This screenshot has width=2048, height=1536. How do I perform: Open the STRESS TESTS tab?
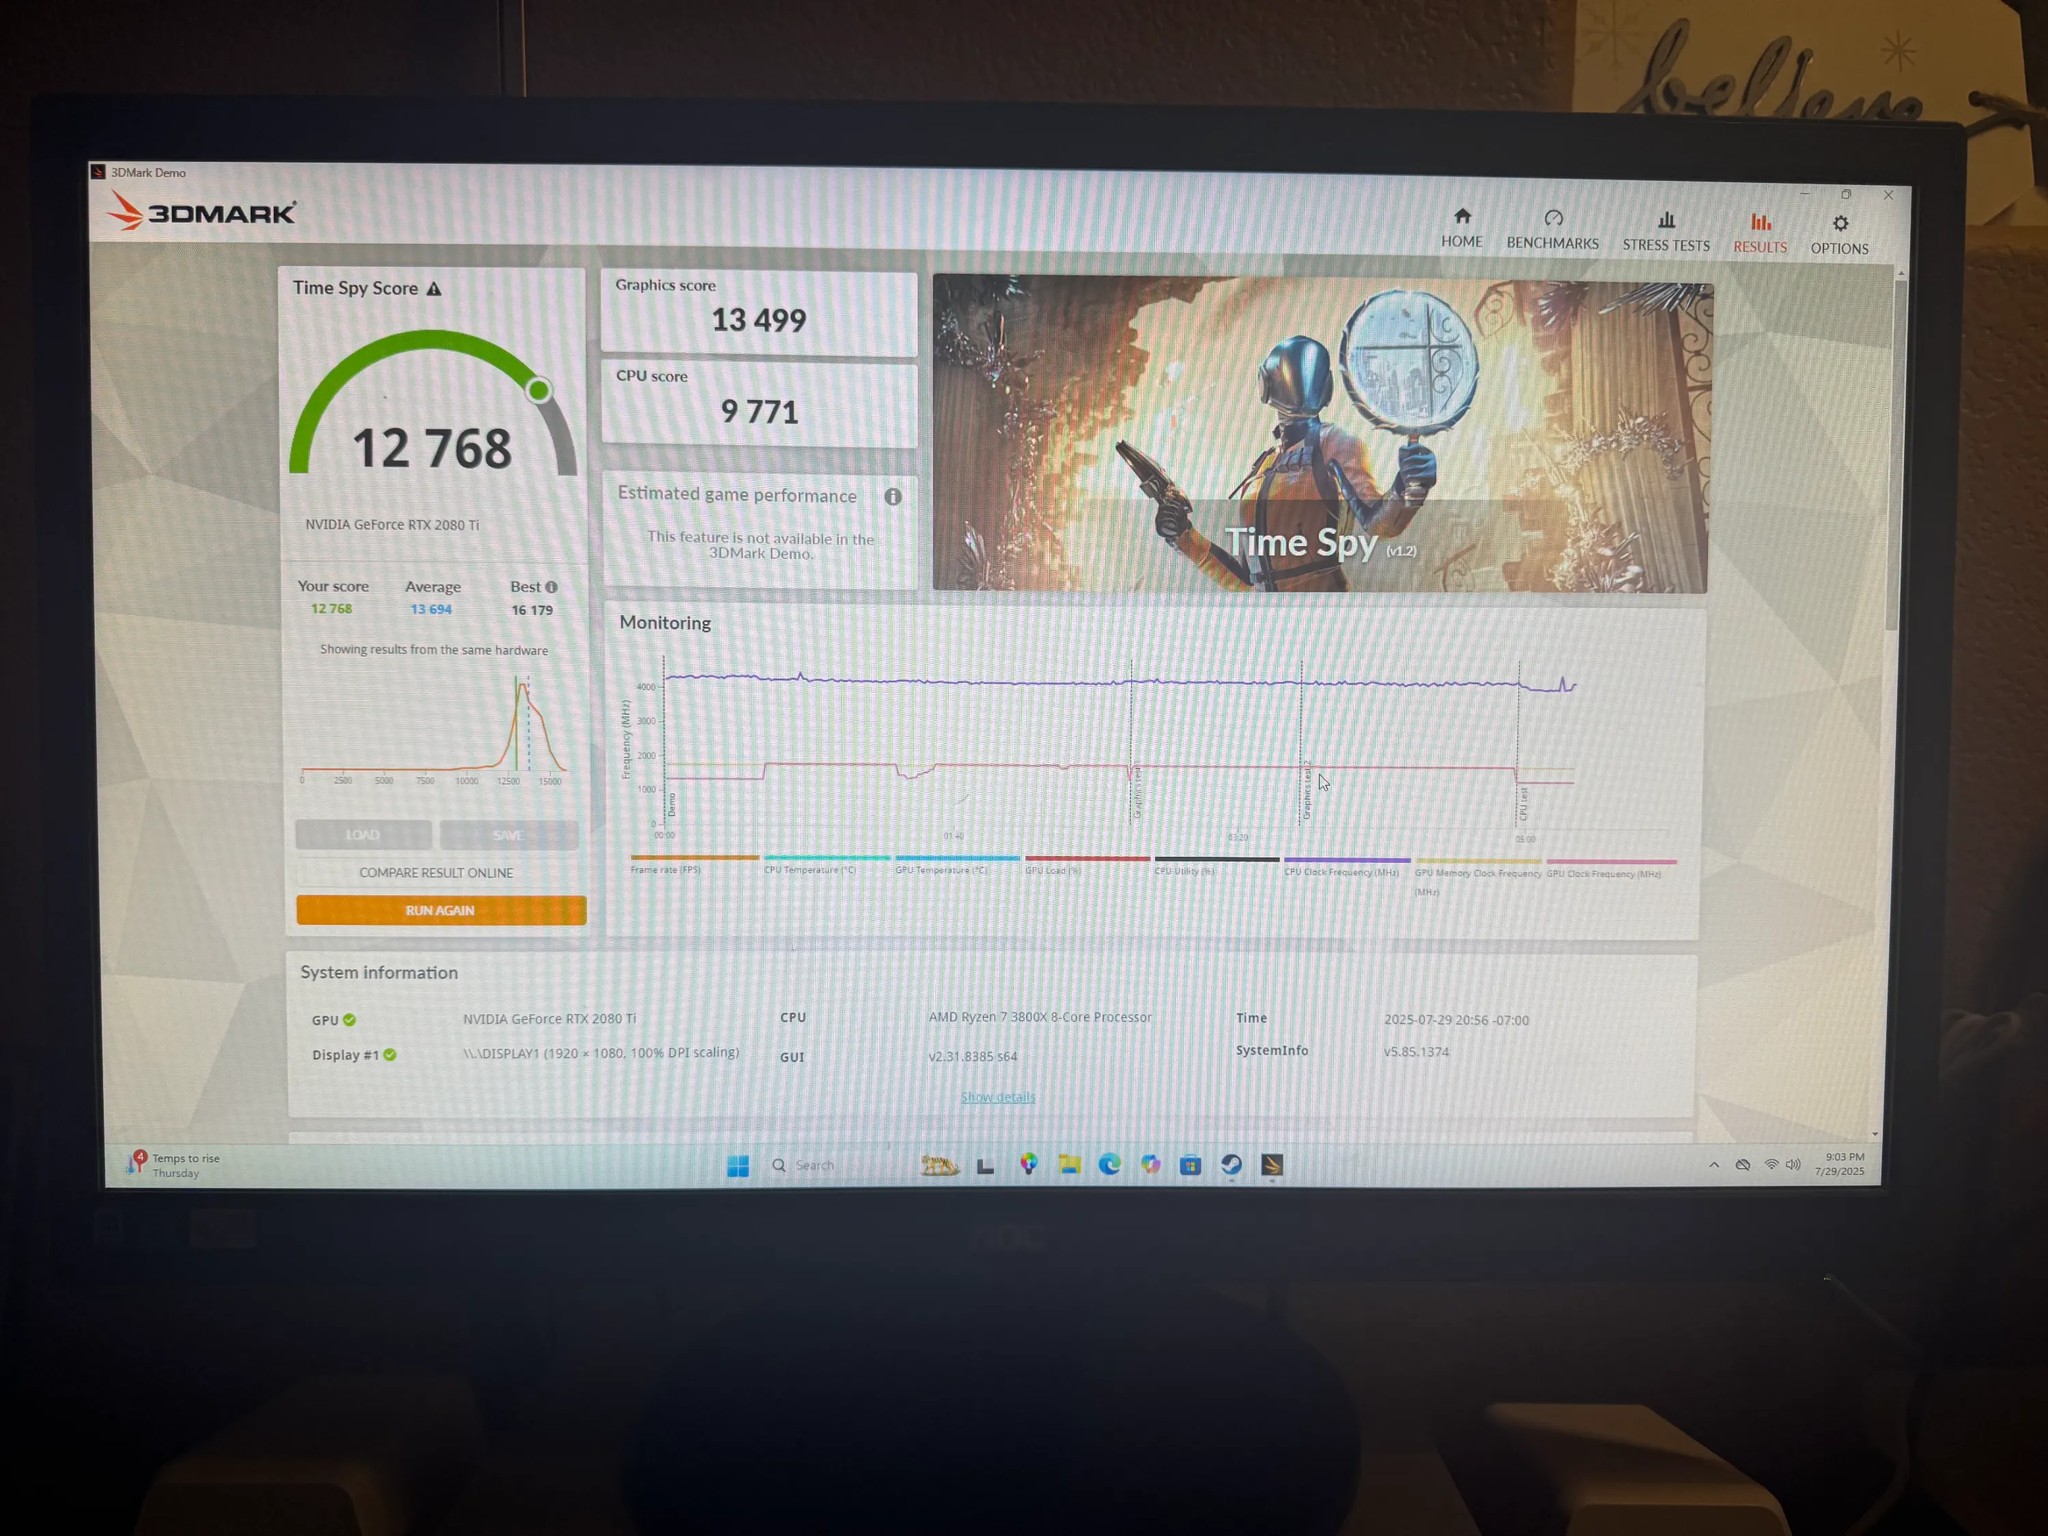1666,232
